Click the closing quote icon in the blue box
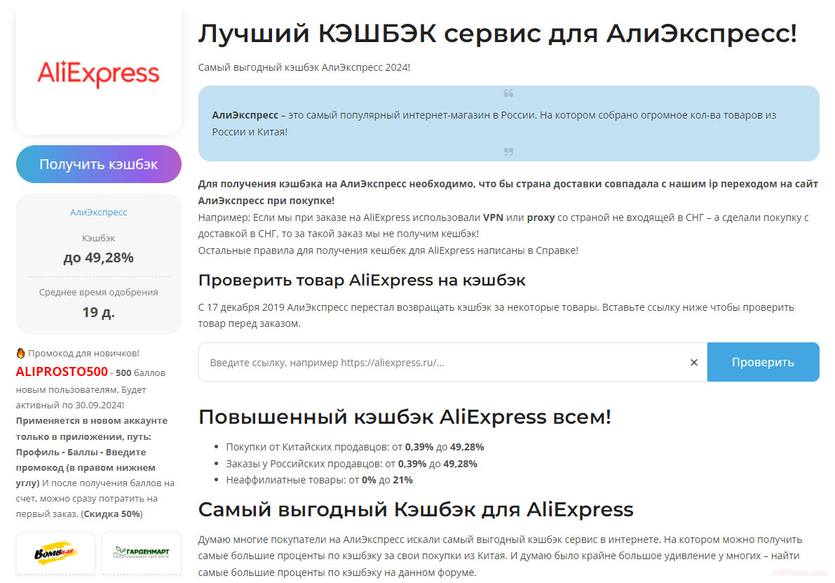835x583 pixels. [508, 152]
